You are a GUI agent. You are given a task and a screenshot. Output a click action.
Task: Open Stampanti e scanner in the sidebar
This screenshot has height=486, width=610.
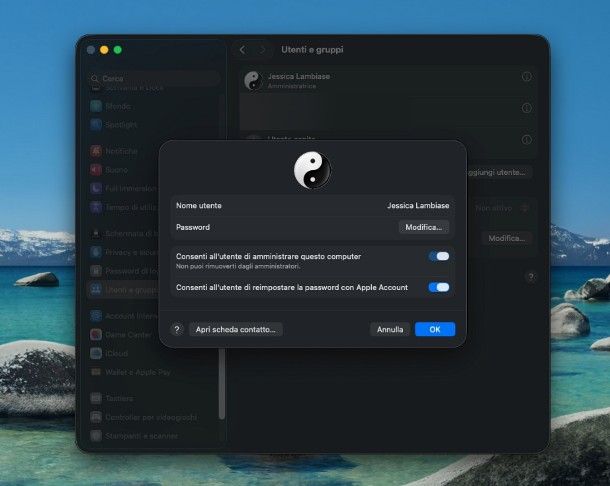134,436
